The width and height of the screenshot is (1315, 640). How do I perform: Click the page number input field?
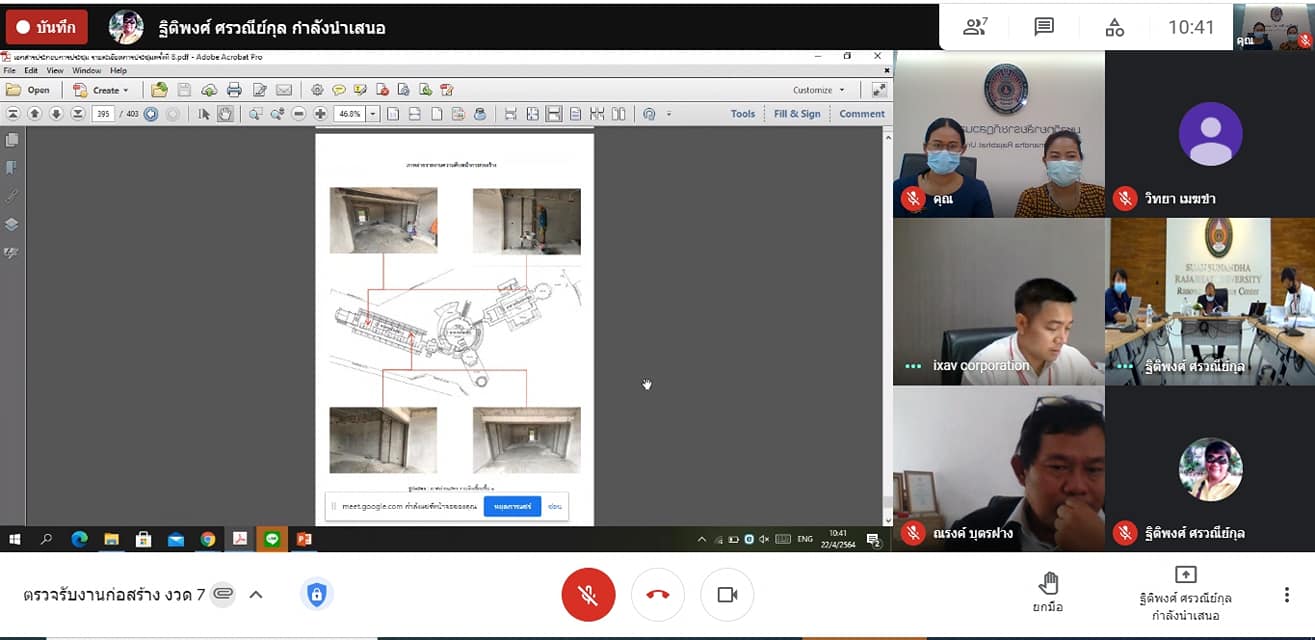[103, 114]
